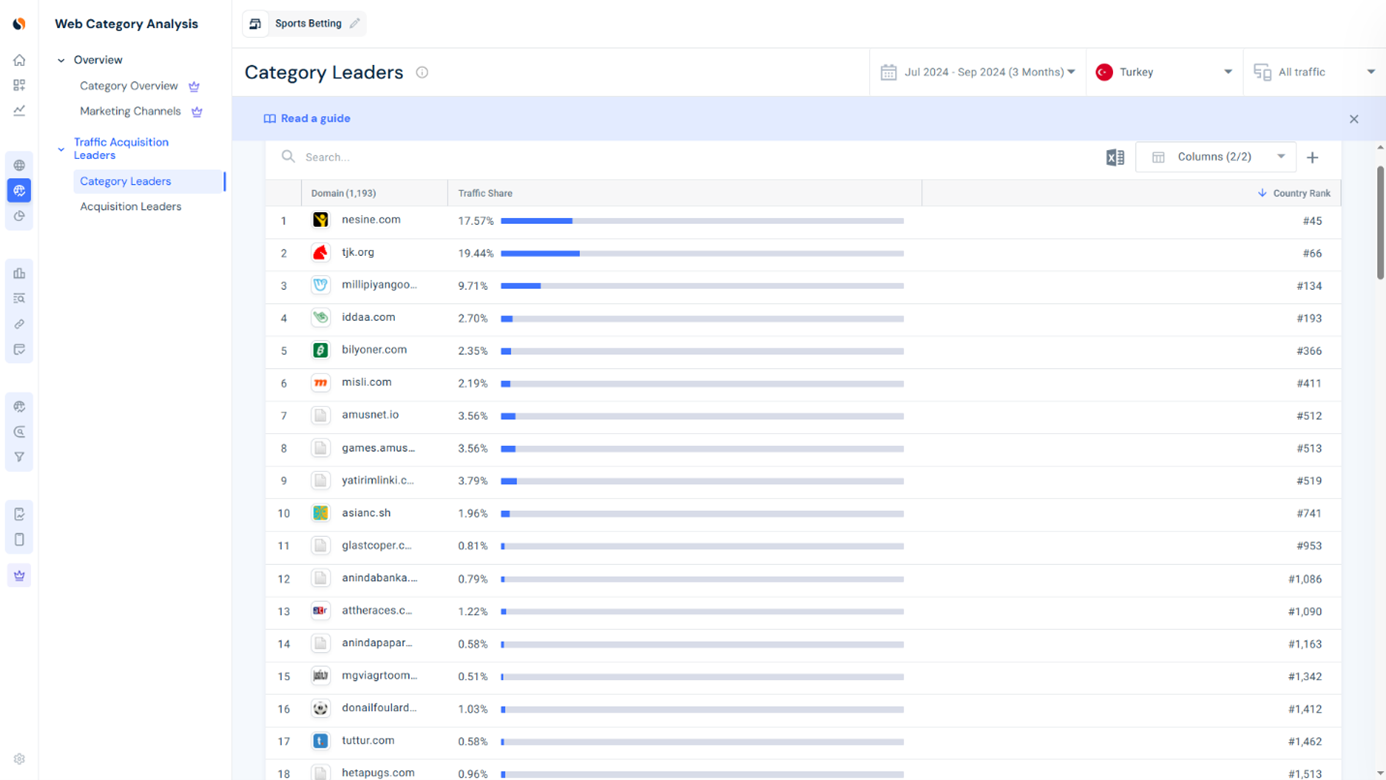This screenshot has width=1386, height=780.
Task: Export table using the Excel icon
Action: click(1115, 157)
